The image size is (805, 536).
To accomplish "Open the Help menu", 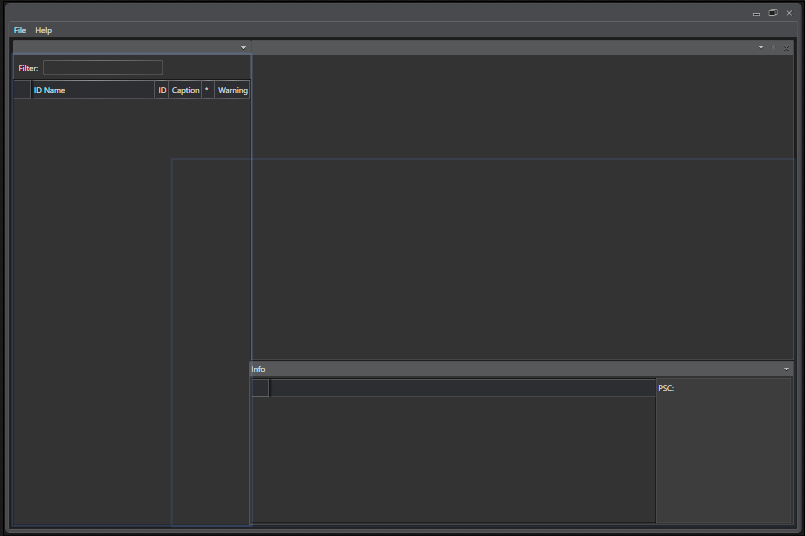I will [x=43, y=30].
